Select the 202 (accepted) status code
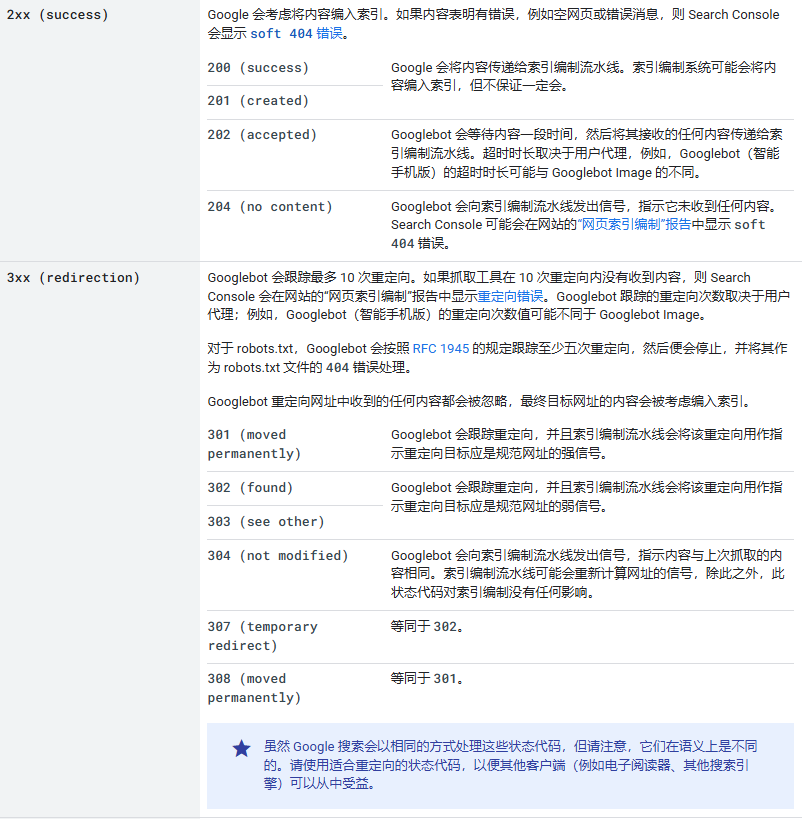805x819 pixels. [262, 135]
